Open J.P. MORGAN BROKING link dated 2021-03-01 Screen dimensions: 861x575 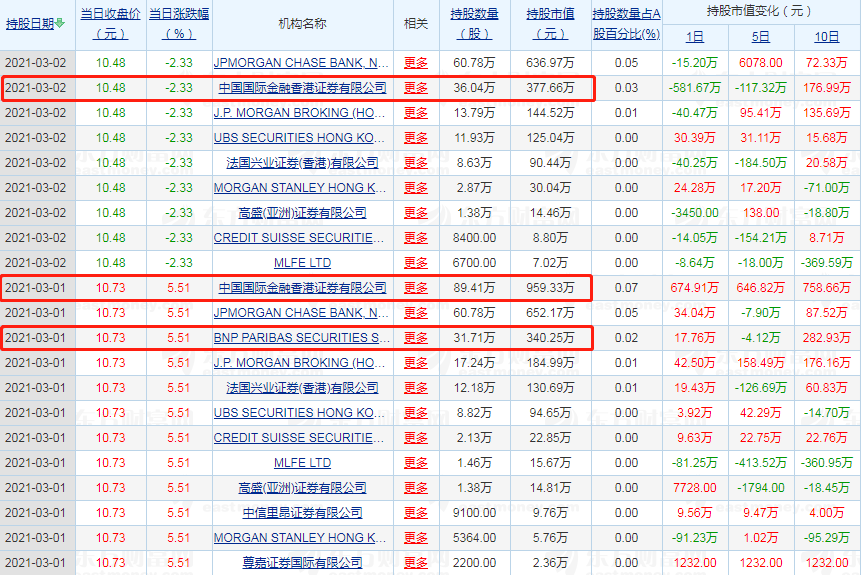(301, 362)
